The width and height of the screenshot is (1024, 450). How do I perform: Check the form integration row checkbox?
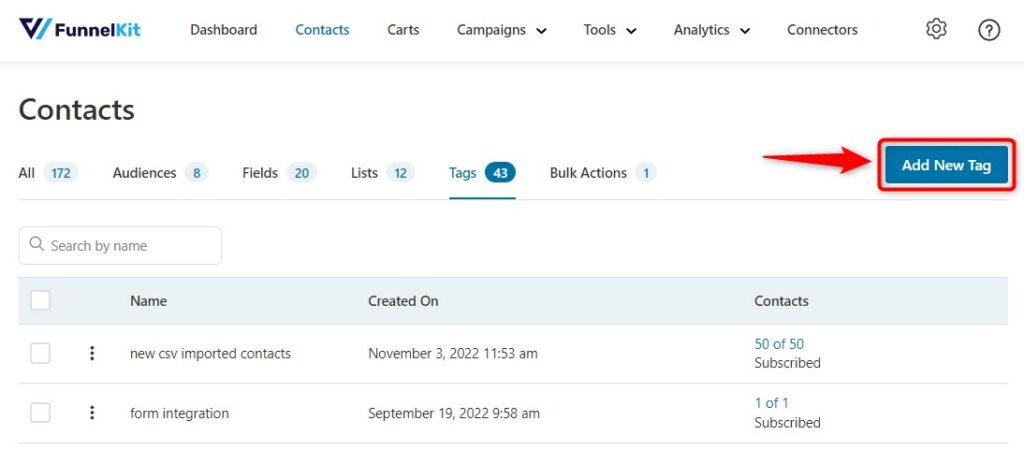point(40,413)
